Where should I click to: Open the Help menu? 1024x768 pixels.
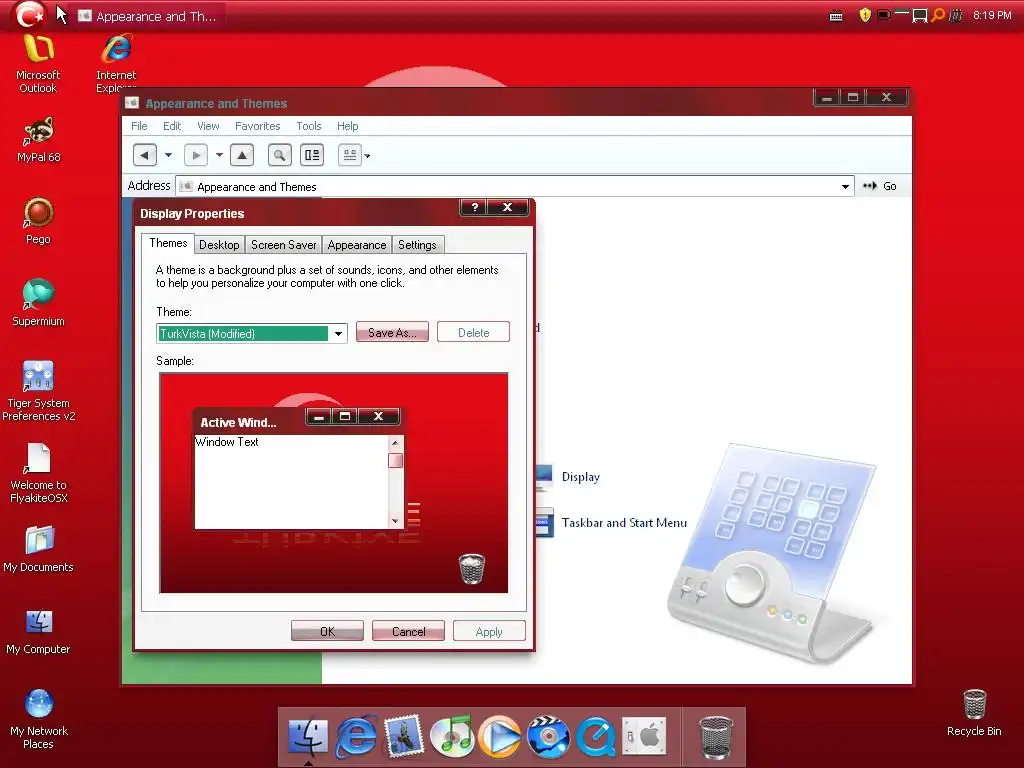(347, 126)
